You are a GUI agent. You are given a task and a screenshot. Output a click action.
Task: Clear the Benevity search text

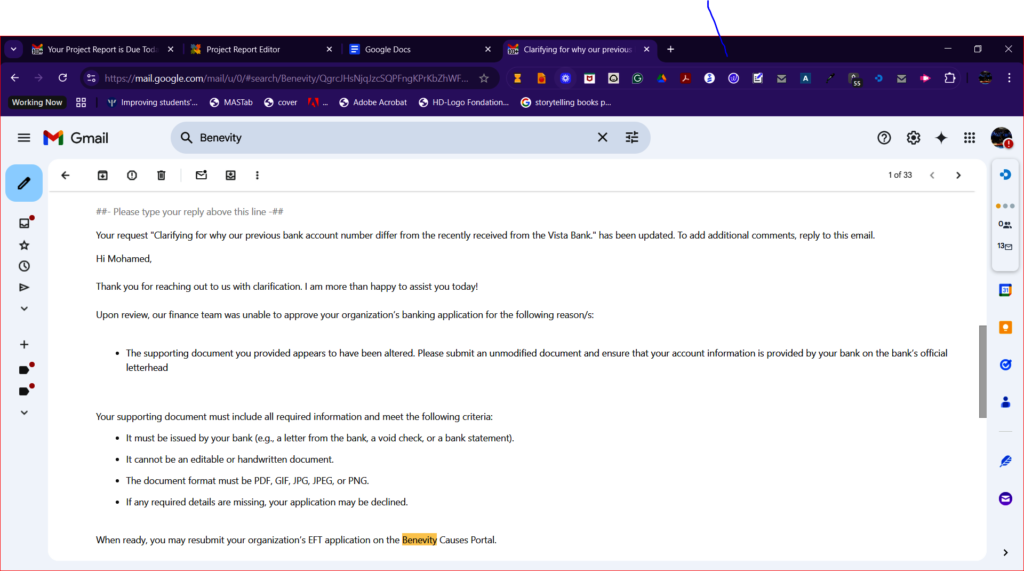pyautogui.click(x=602, y=138)
